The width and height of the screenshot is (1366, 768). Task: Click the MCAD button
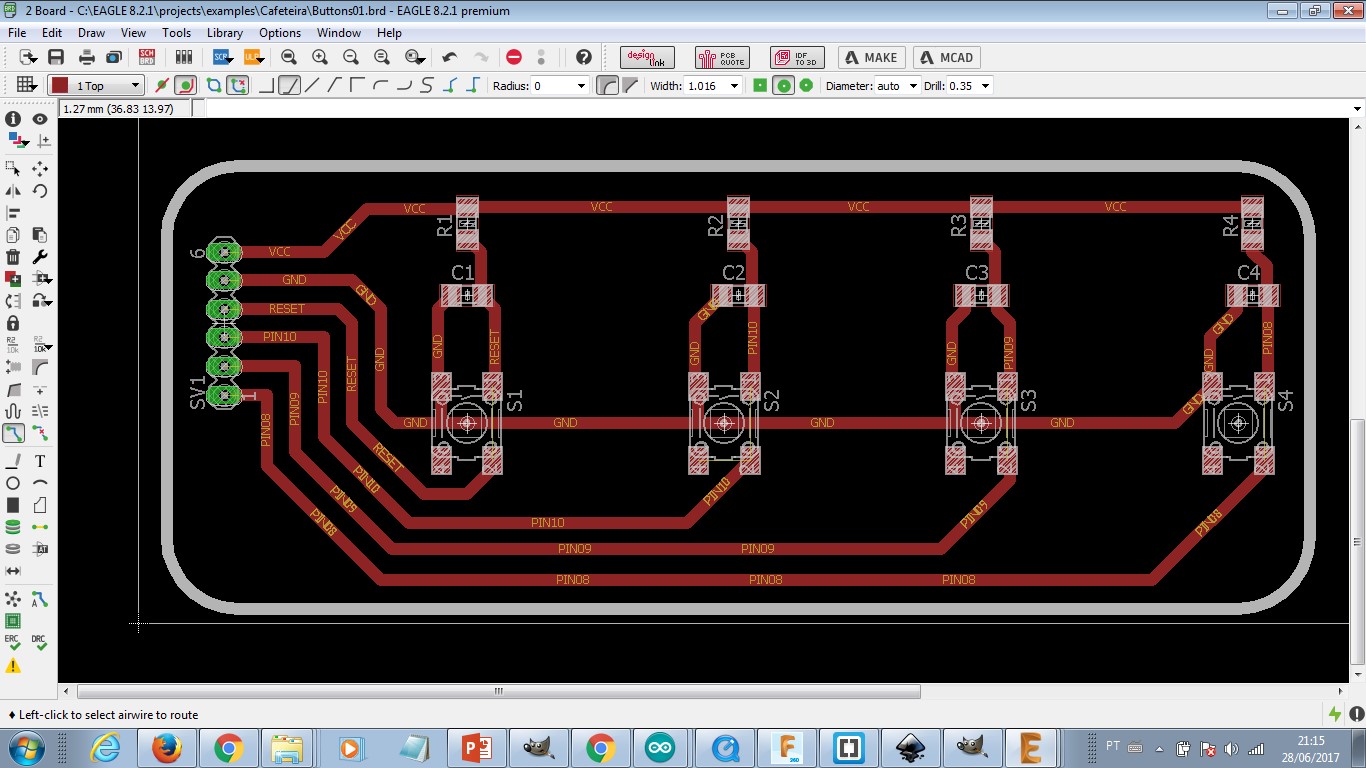pyautogui.click(x=946, y=58)
